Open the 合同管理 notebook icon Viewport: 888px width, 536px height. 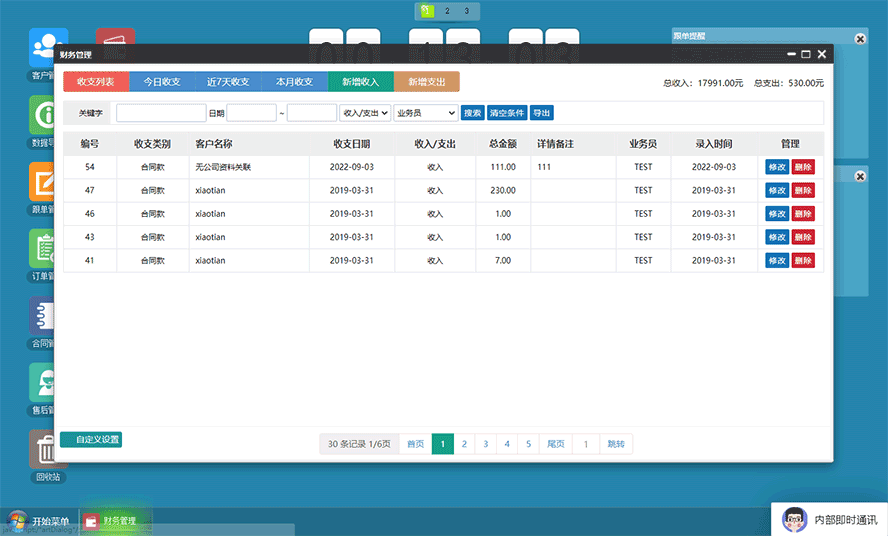[43, 316]
